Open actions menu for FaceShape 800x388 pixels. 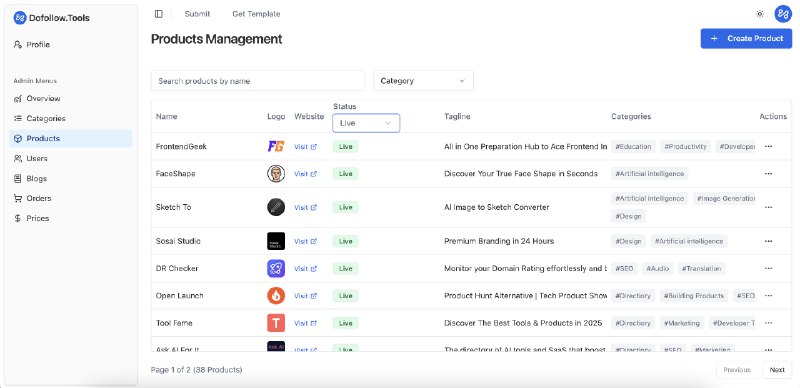point(768,174)
